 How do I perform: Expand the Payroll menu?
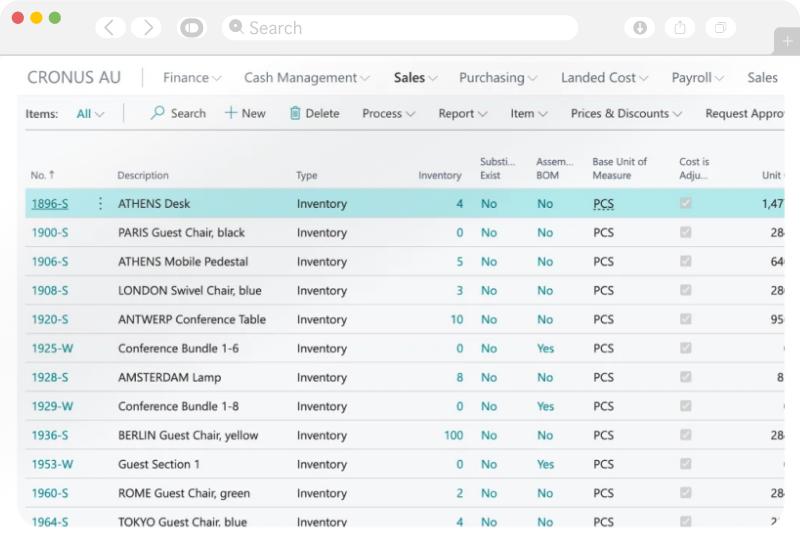pyautogui.click(x=697, y=78)
